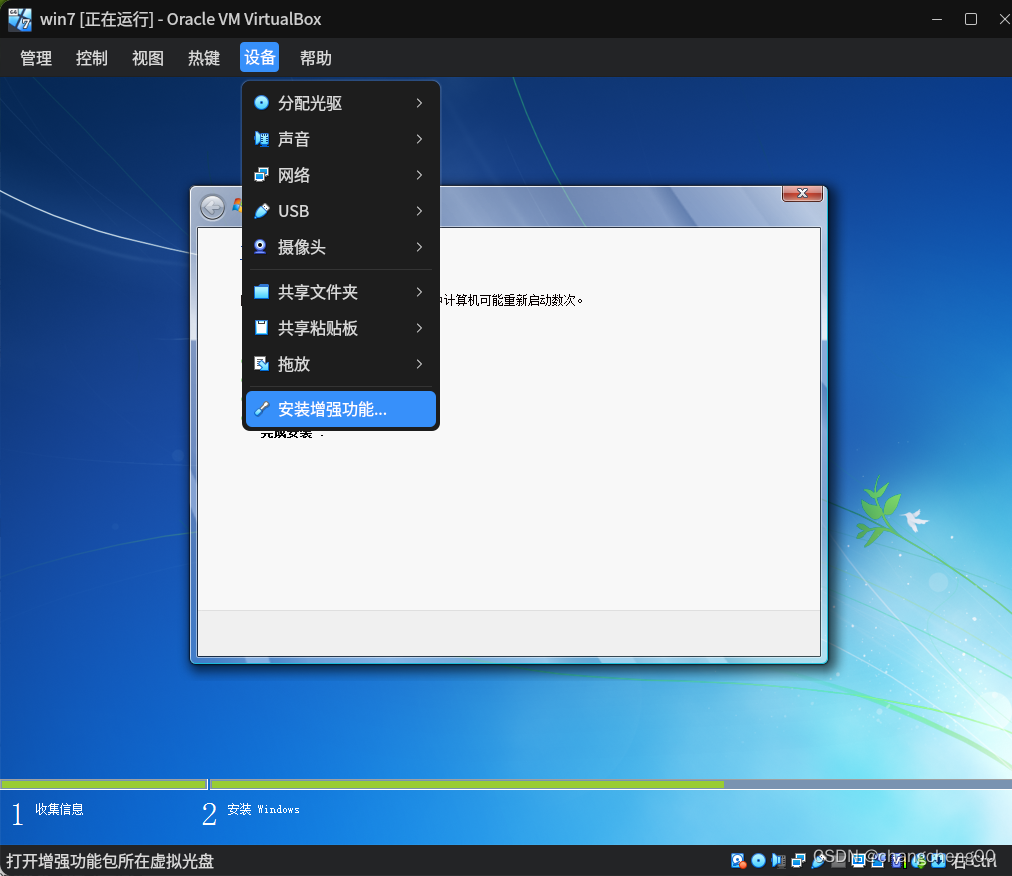
Task: Expand the 共享文件夹 submenu arrow
Action: tap(420, 292)
